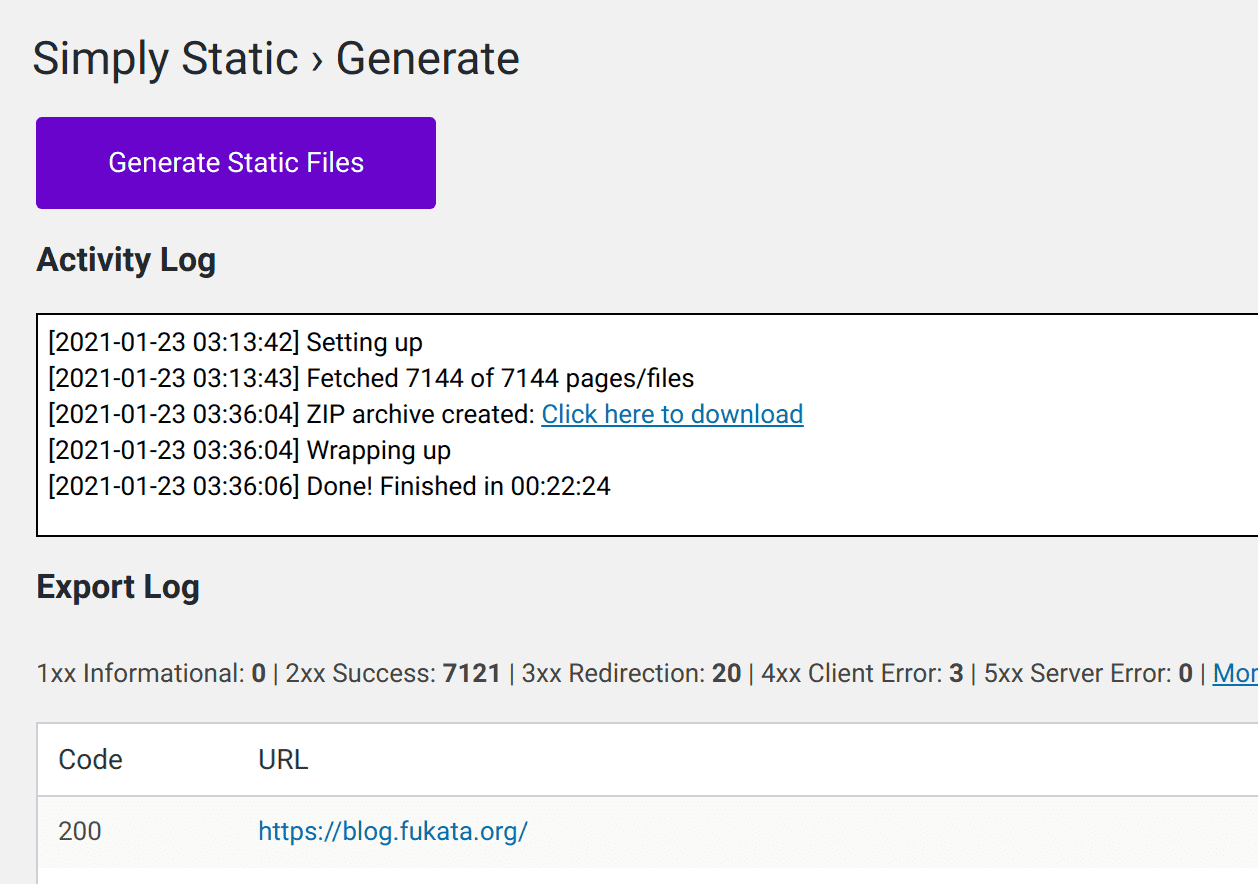Open the blog.fukata.org URL in export log
1258x884 pixels.
pyautogui.click(x=392, y=831)
